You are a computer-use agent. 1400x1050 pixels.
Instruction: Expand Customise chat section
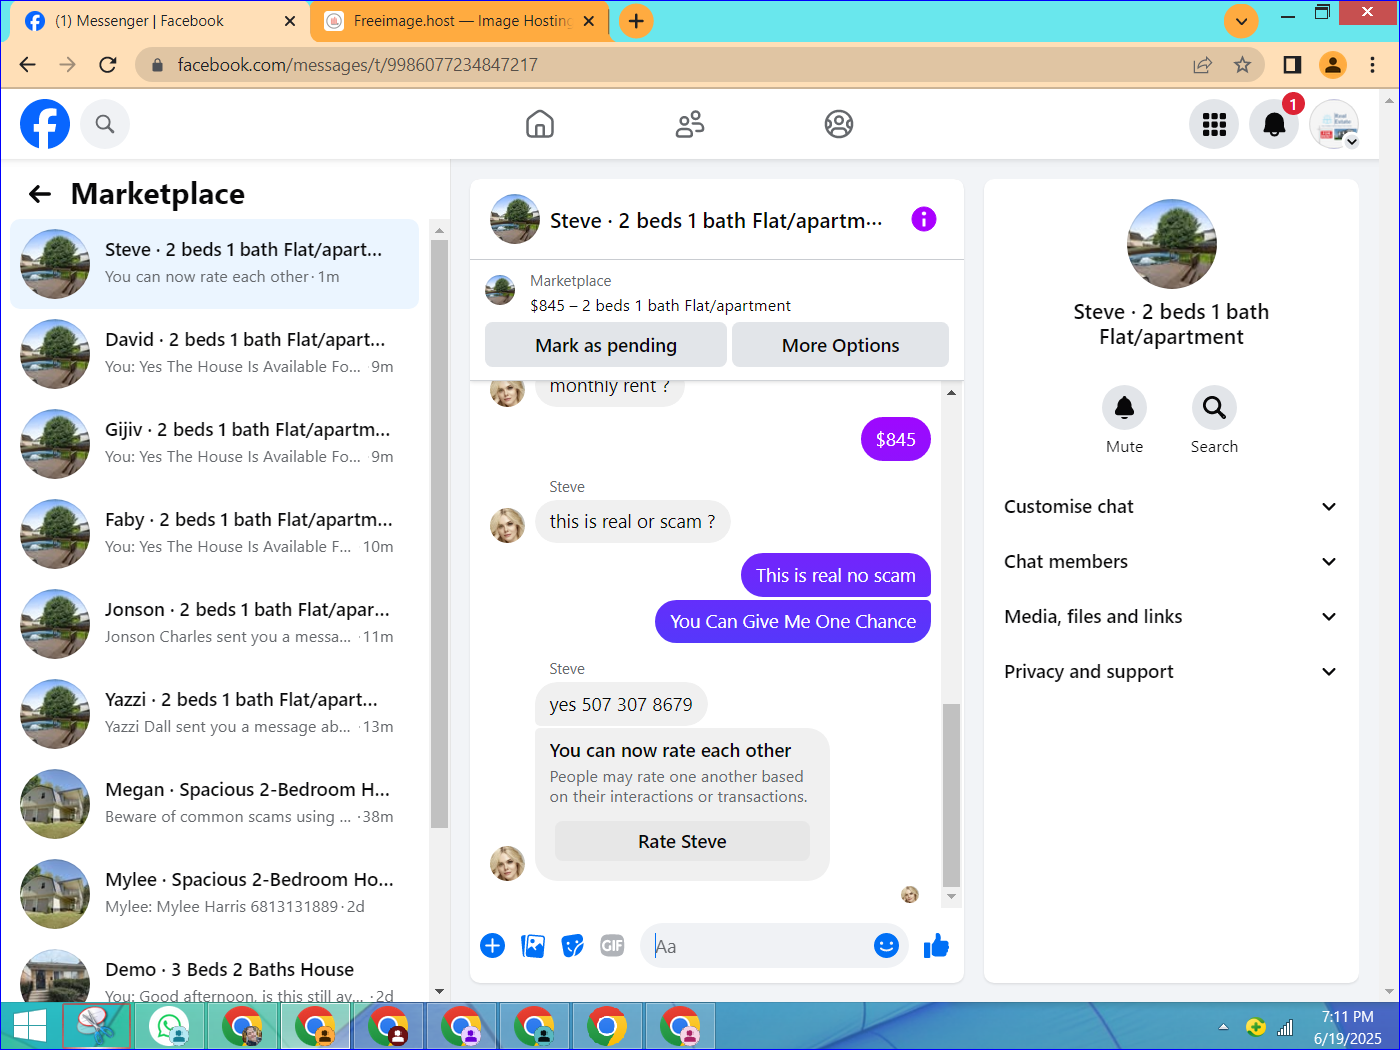(1171, 507)
